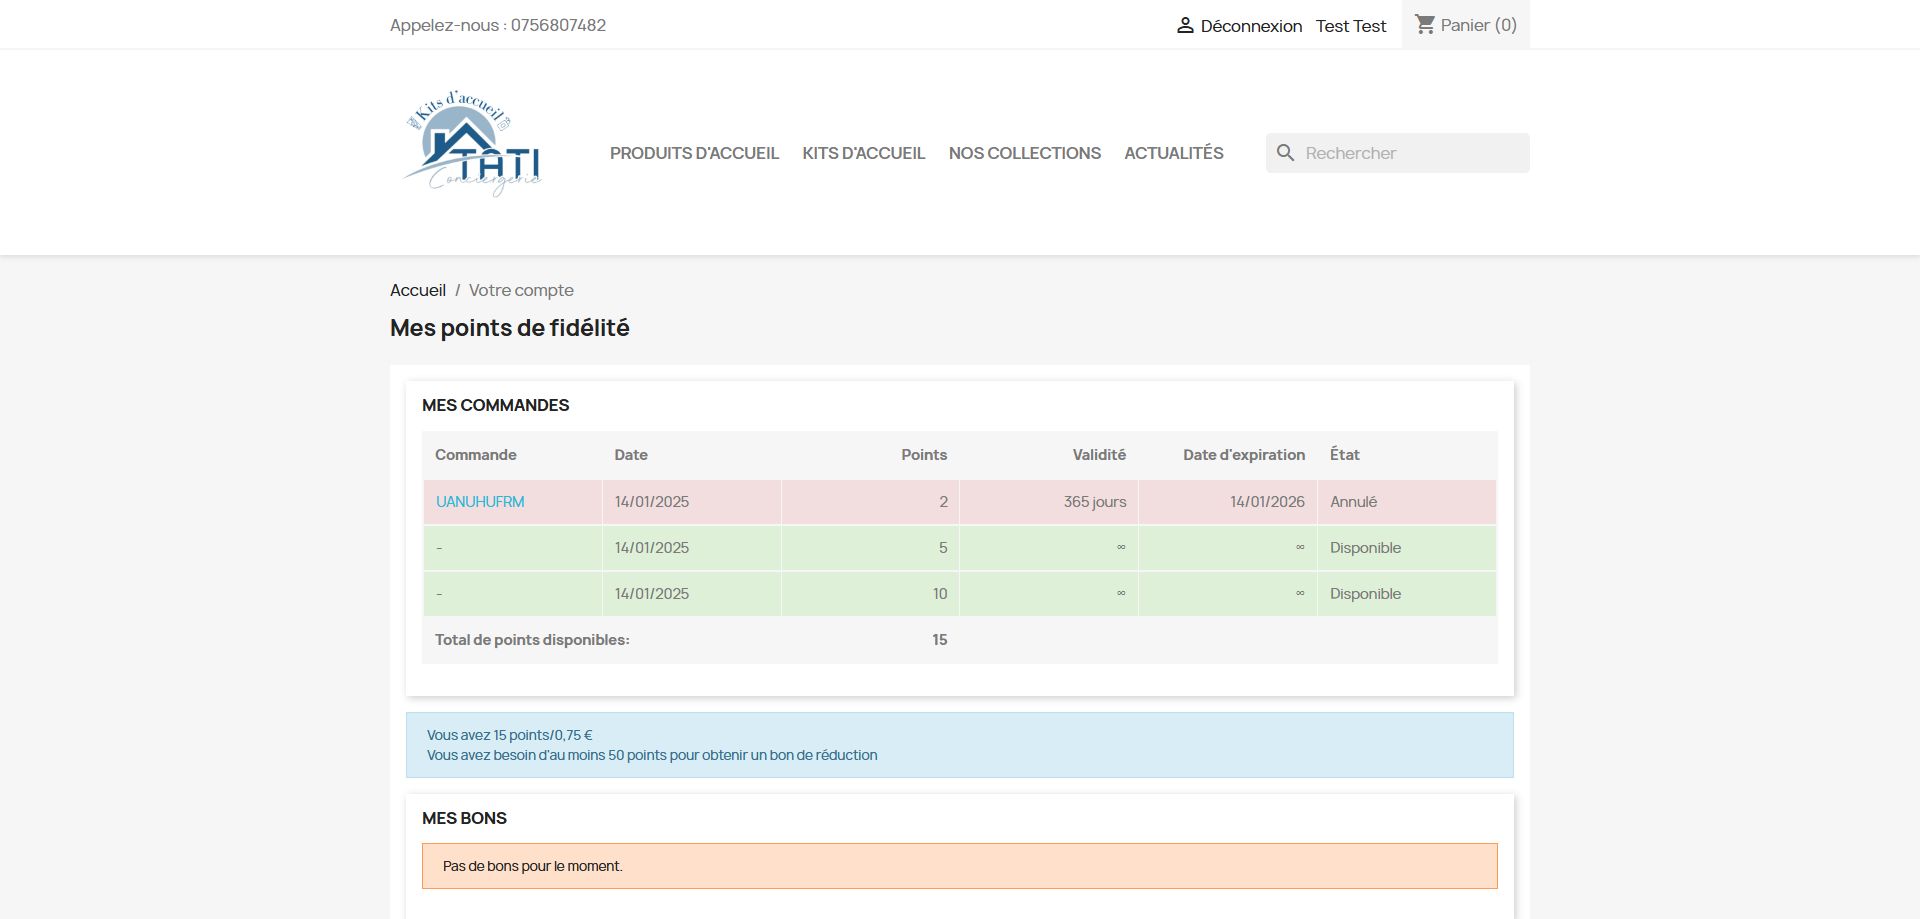1920x919 pixels.
Task: Click the Date d'expiration column header
Action: click(x=1243, y=455)
